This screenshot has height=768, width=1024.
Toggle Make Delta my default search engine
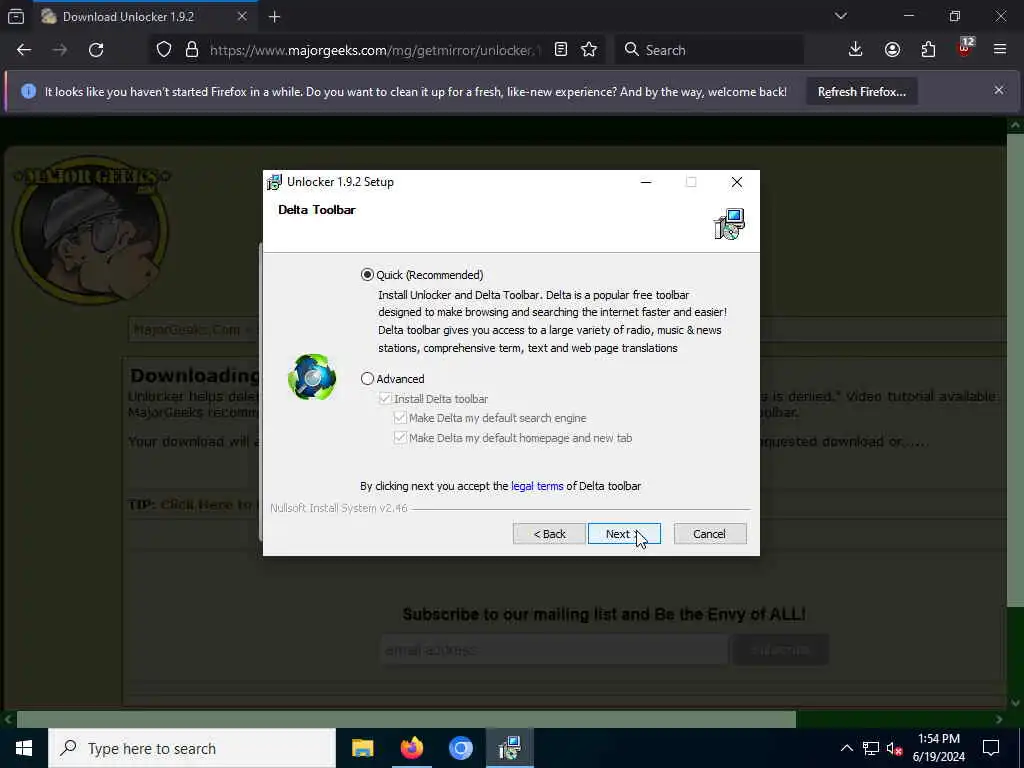400,418
